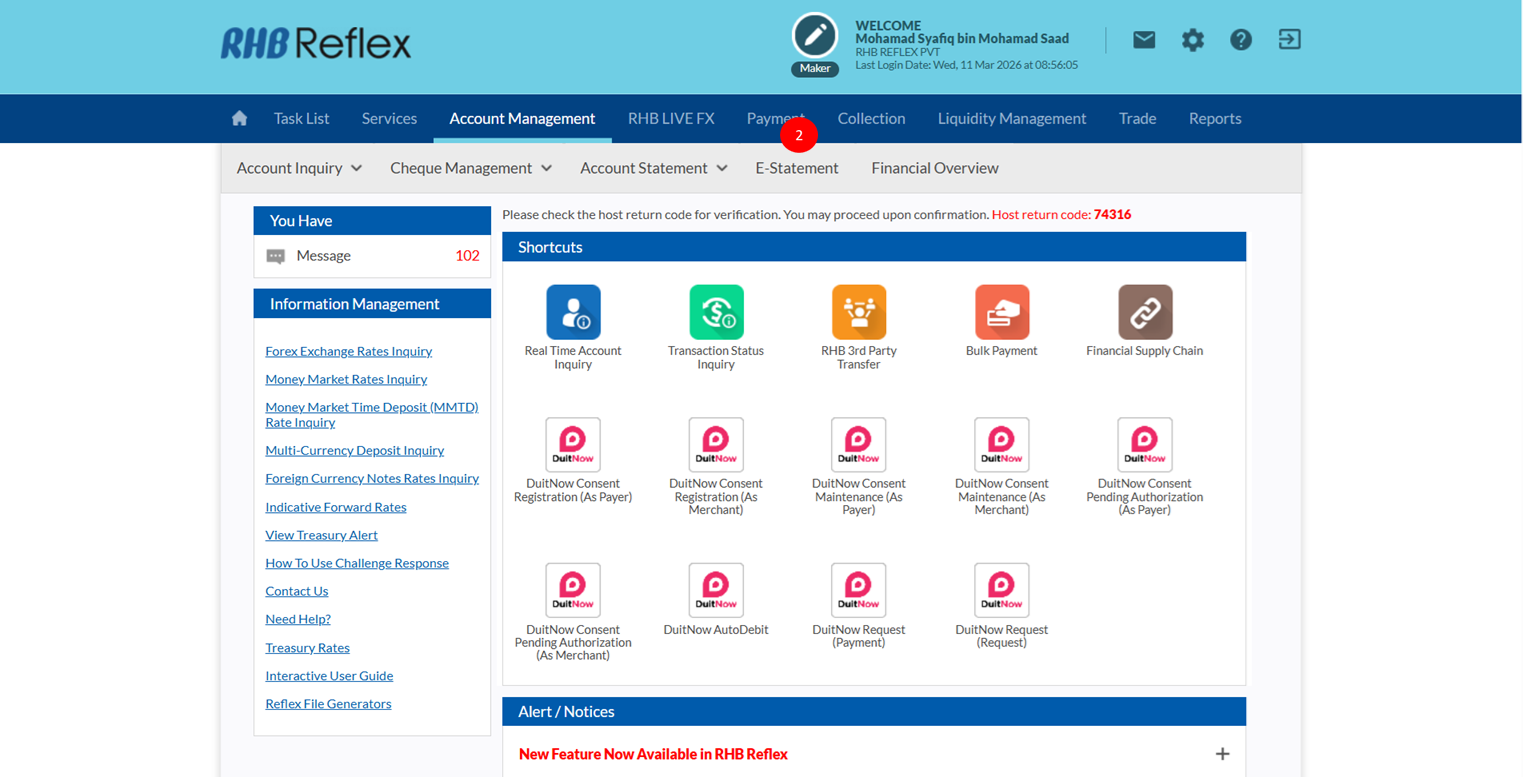
Task: Click the help question mark icon
Action: coord(1240,40)
